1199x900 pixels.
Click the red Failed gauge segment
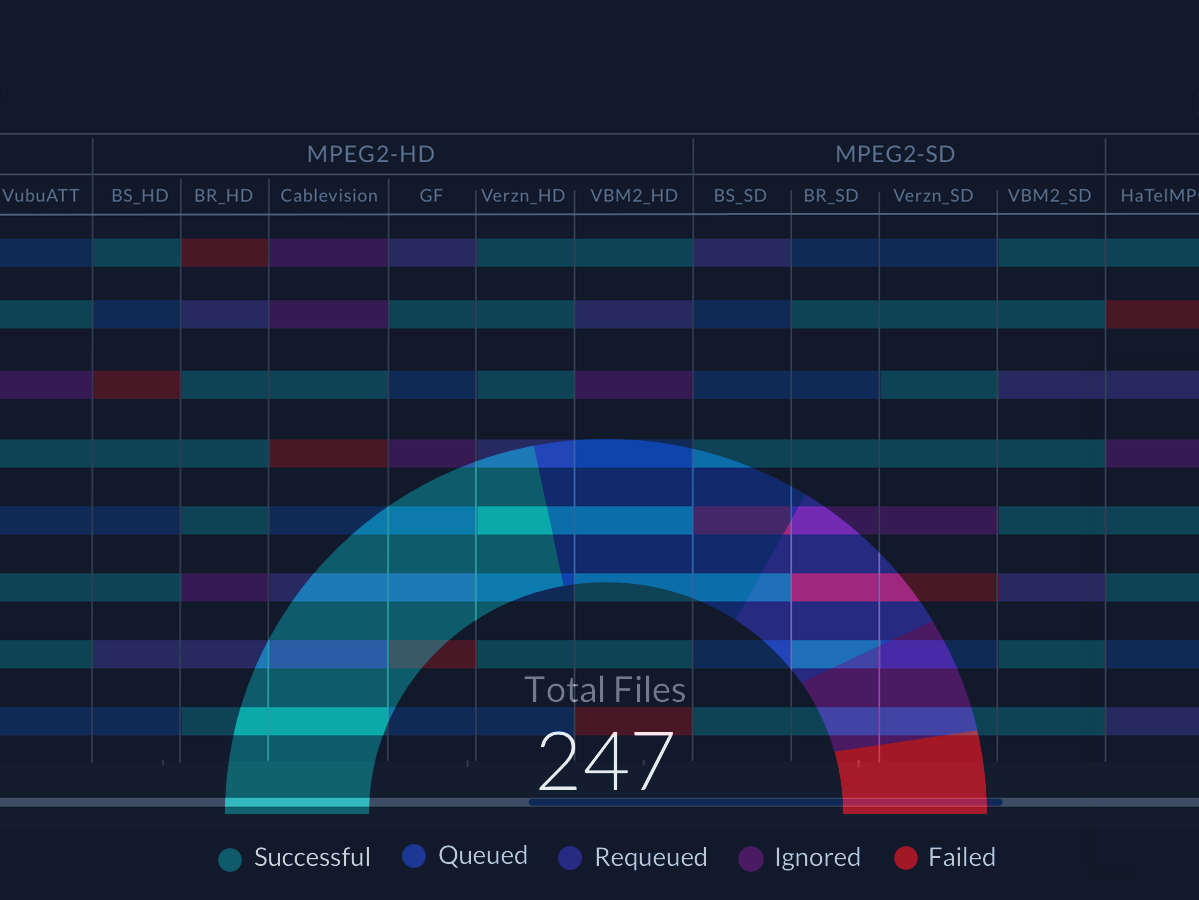point(914,774)
